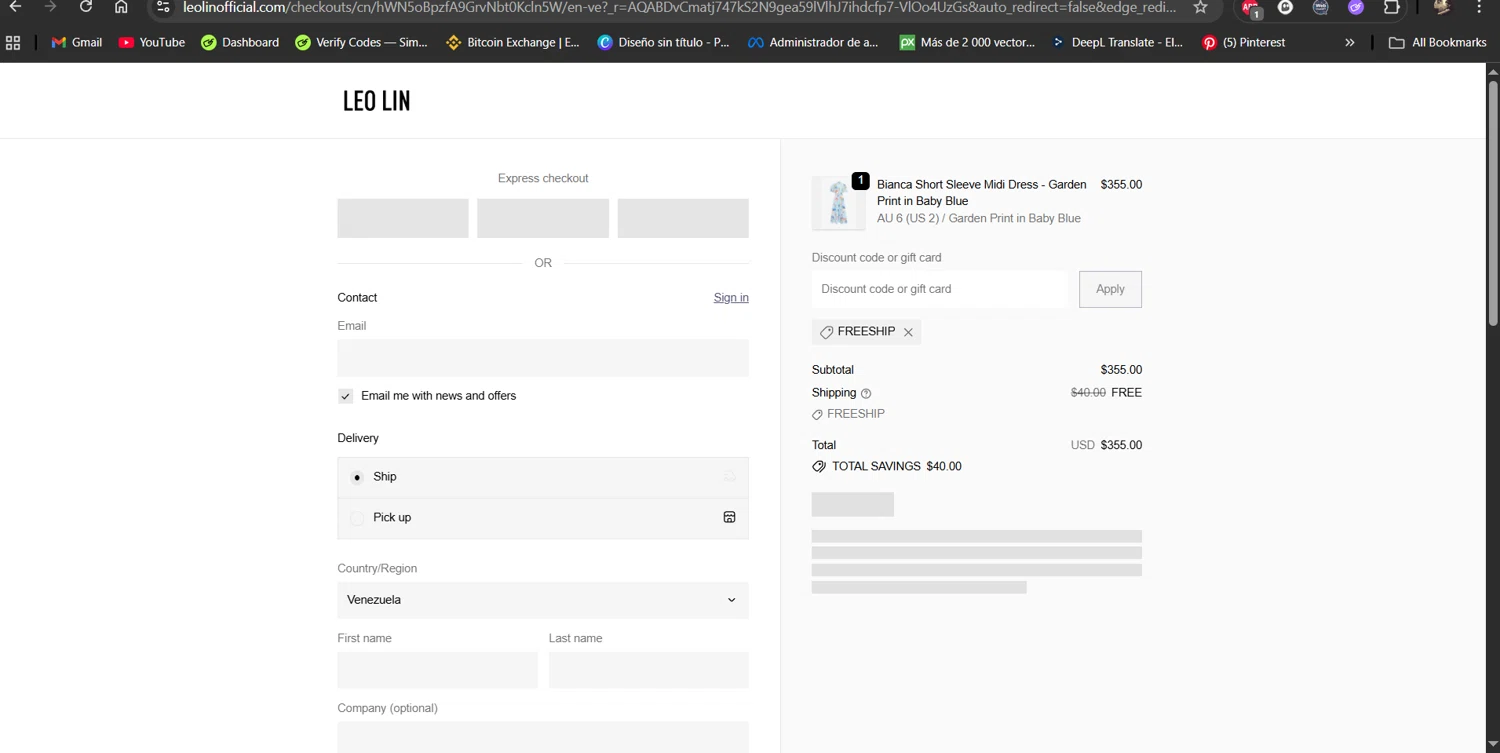Open the Administrador de a... bookmark
Image resolution: width=1500 pixels, height=753 pixels.
813,43
